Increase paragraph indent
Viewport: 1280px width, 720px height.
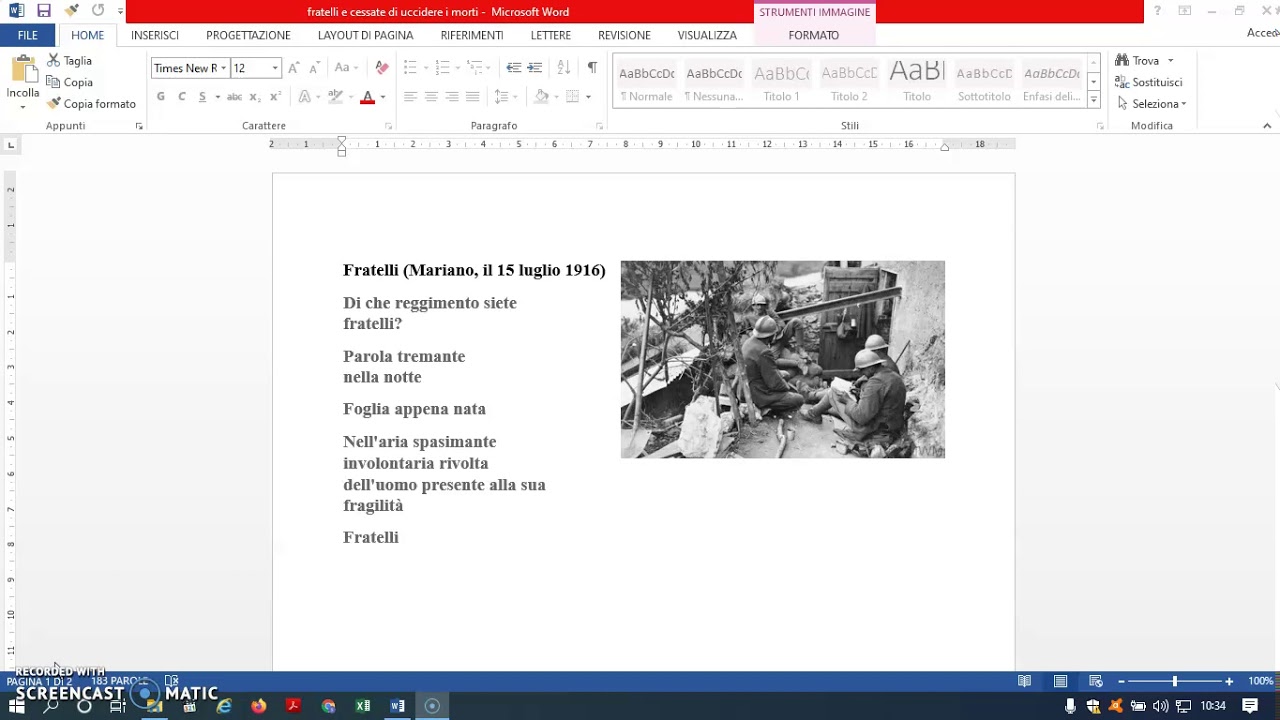[535, 68]
